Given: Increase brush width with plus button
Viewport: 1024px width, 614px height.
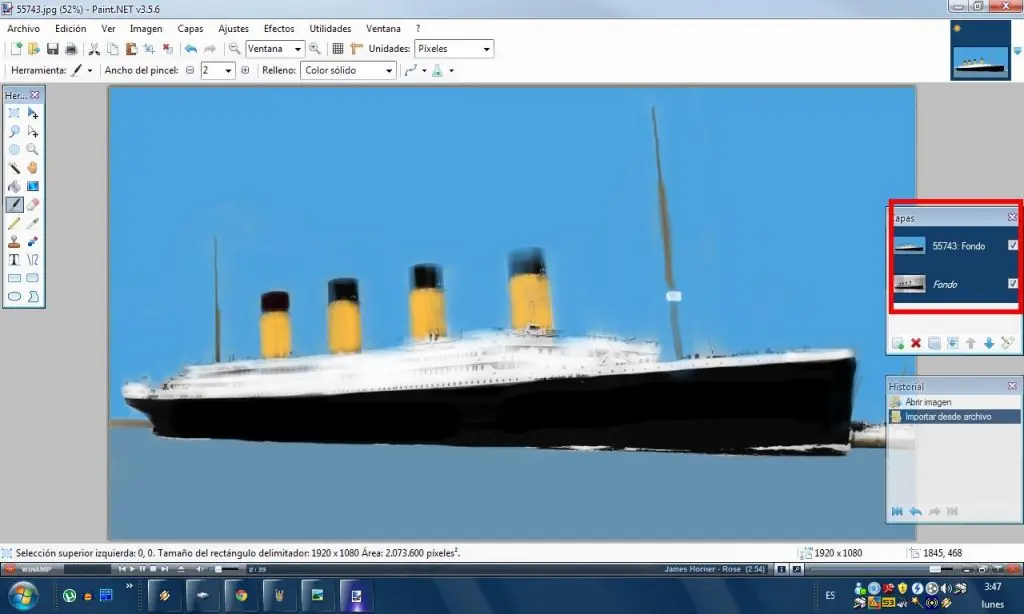Looking at the screenshot, I should (x=245, y=71).
